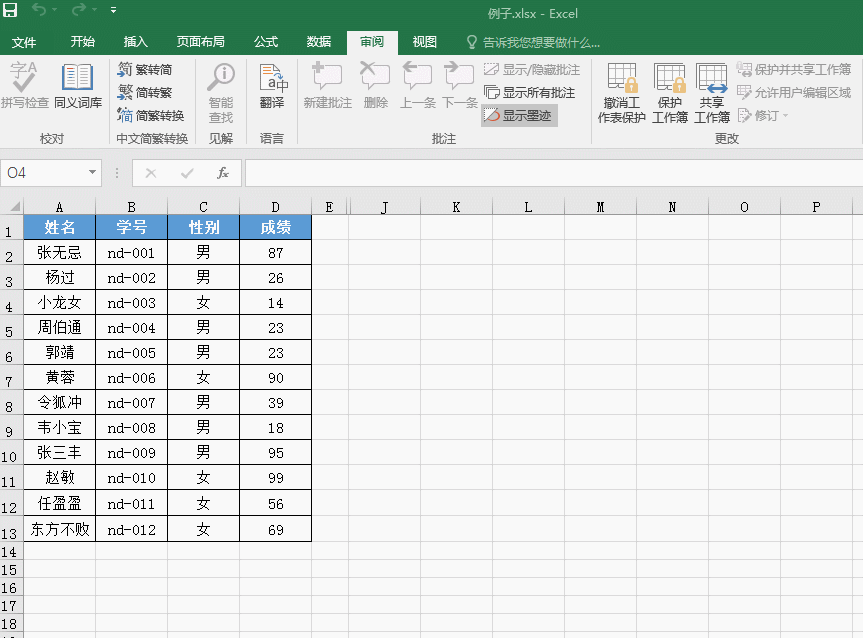Click the 性别 header cell

(x=203, y=227)
